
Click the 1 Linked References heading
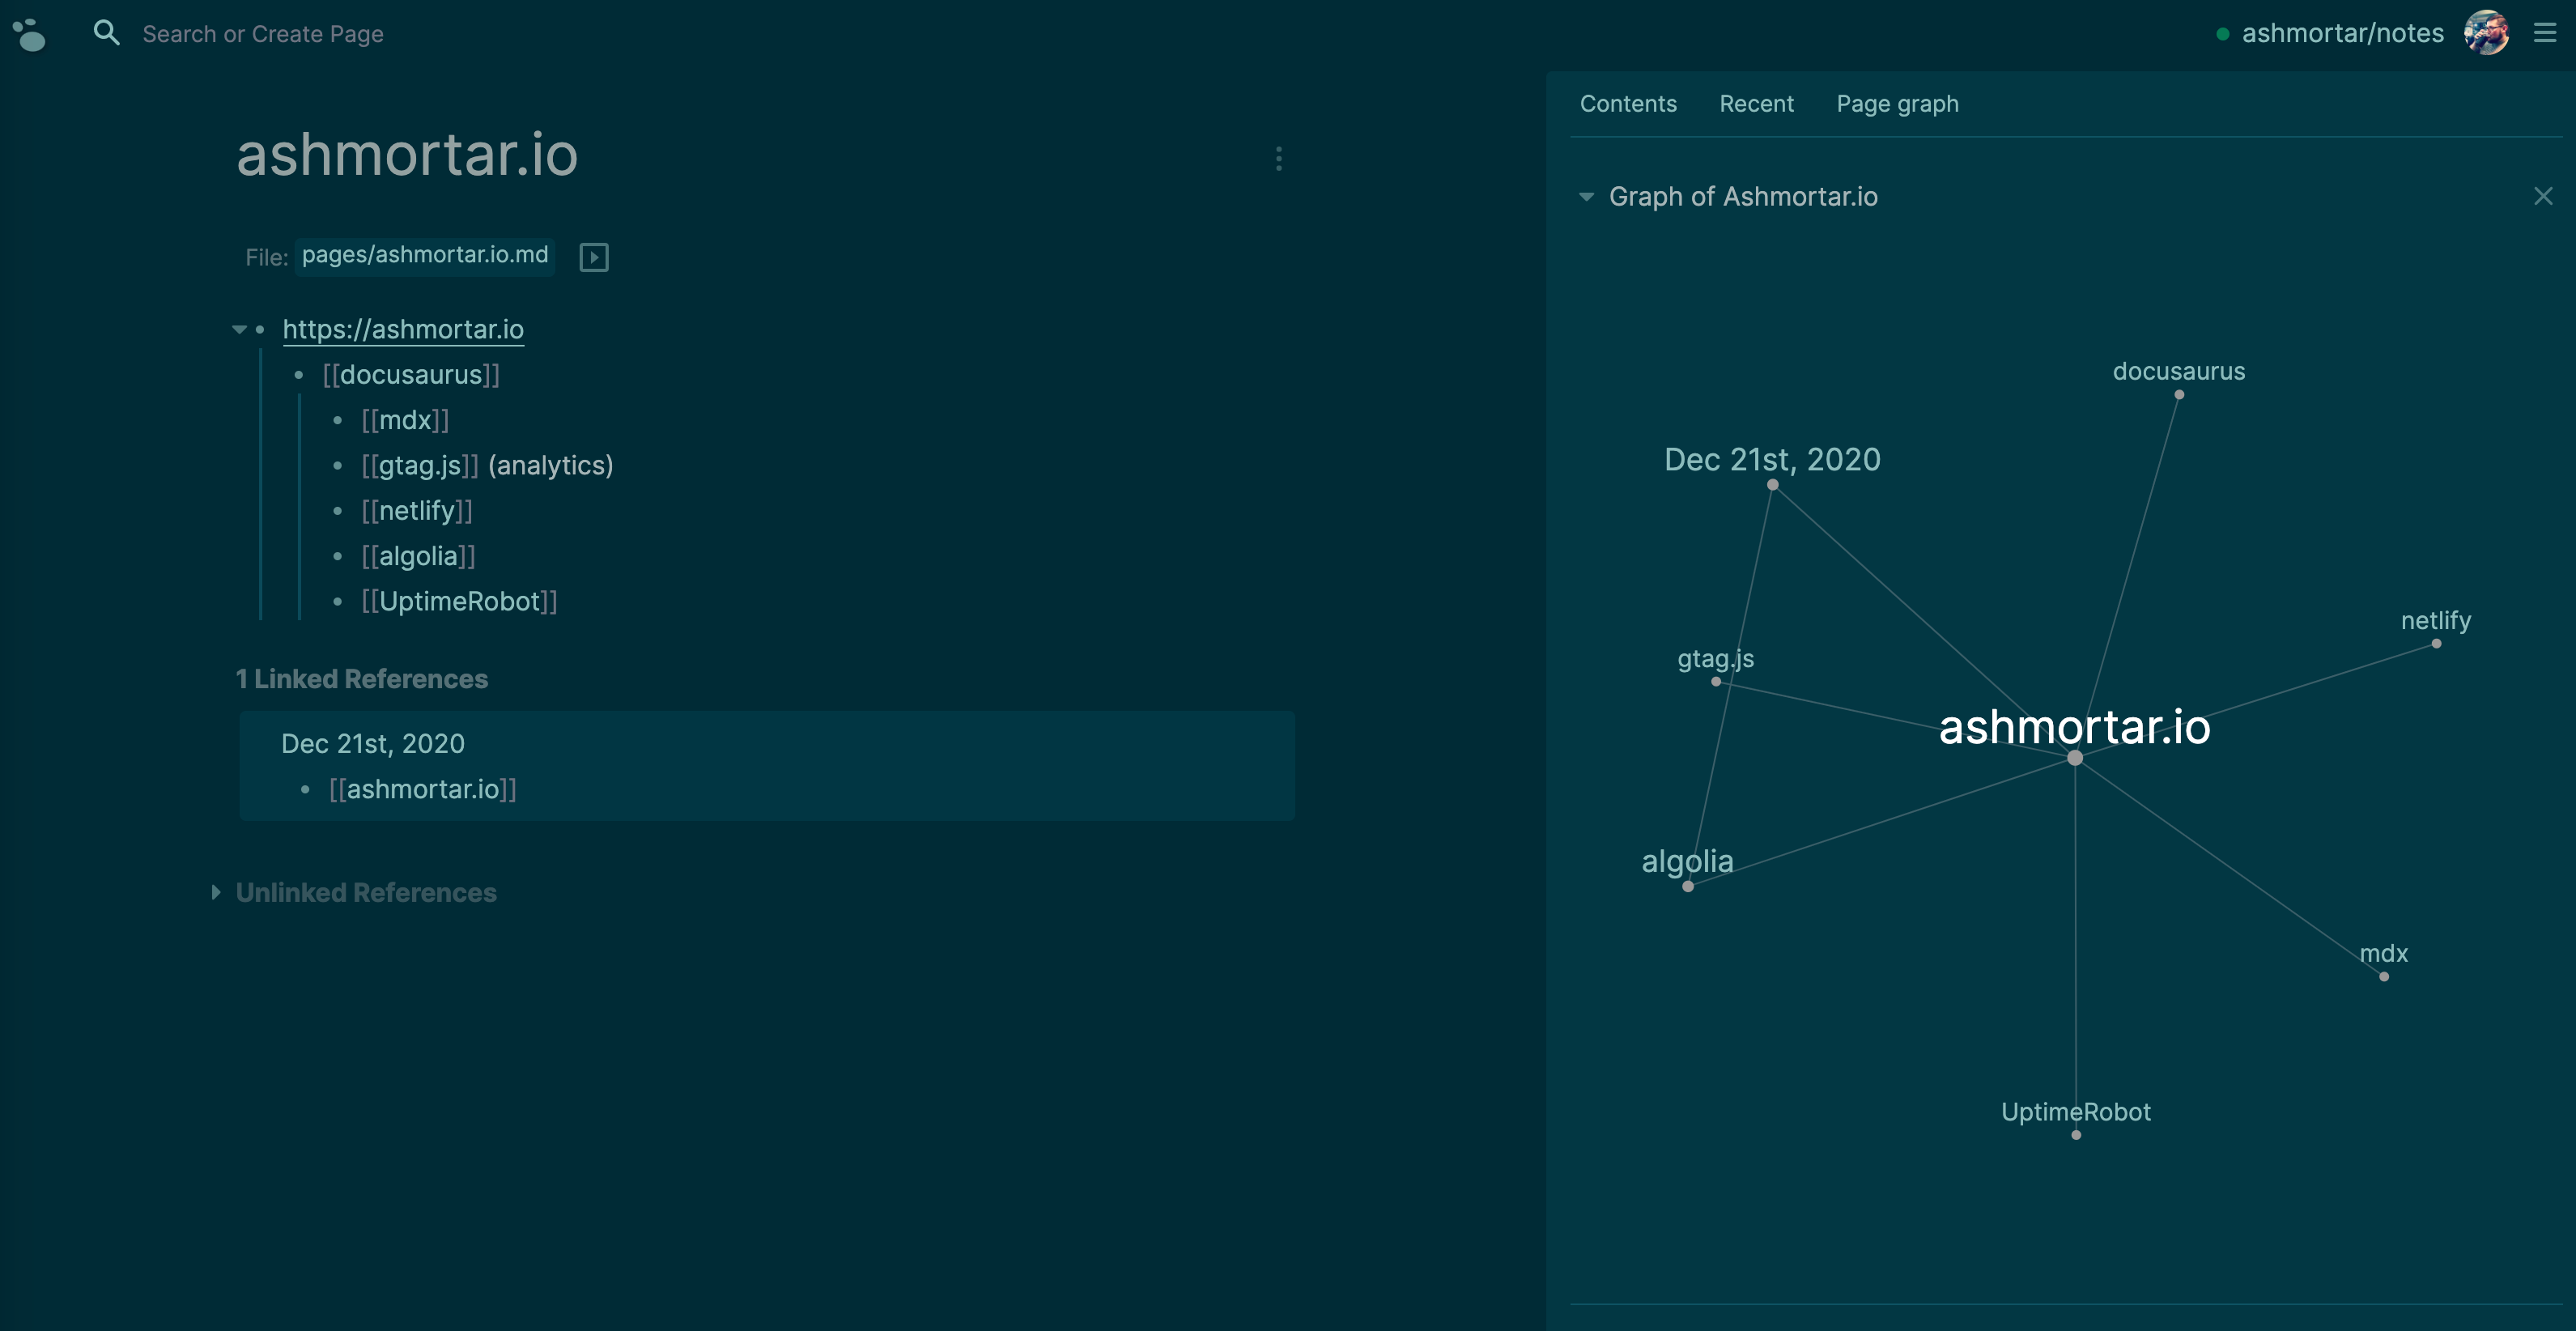pyautogui.click(x=362, y=679)
